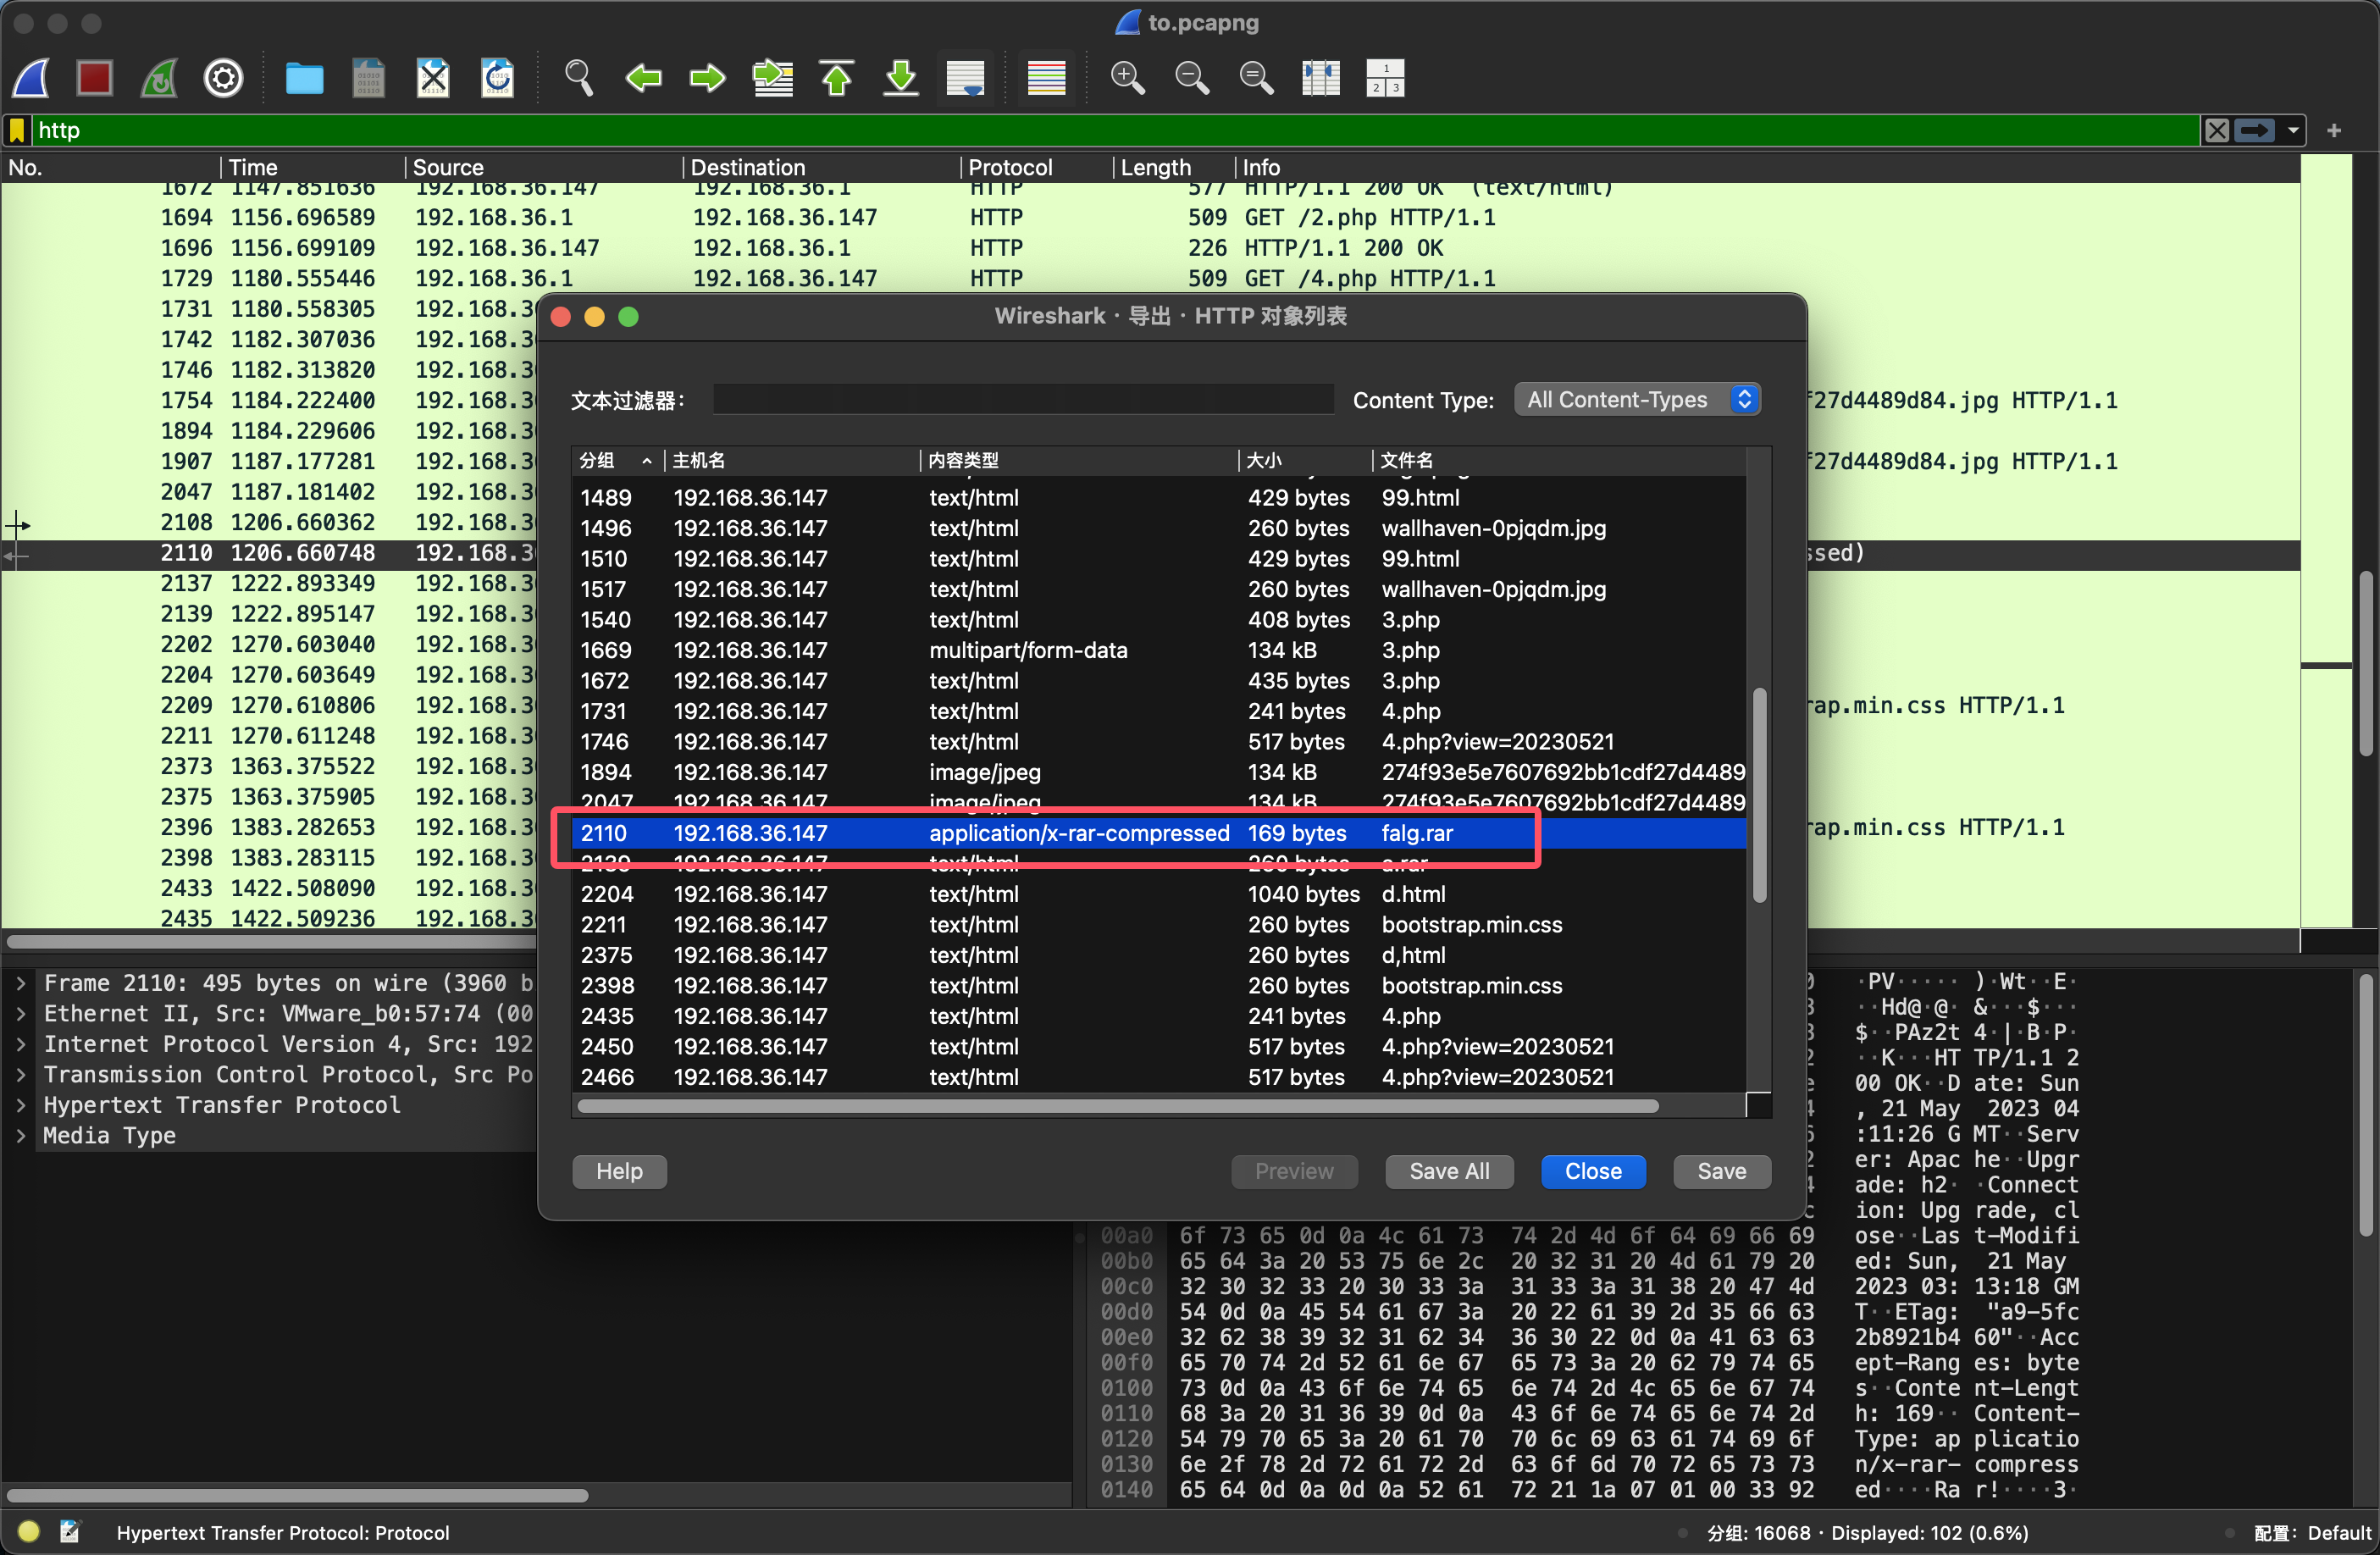The height and width of the screenshot is (1555, 2380).
Task: Go forward in packet history
Action: point(707,78)
